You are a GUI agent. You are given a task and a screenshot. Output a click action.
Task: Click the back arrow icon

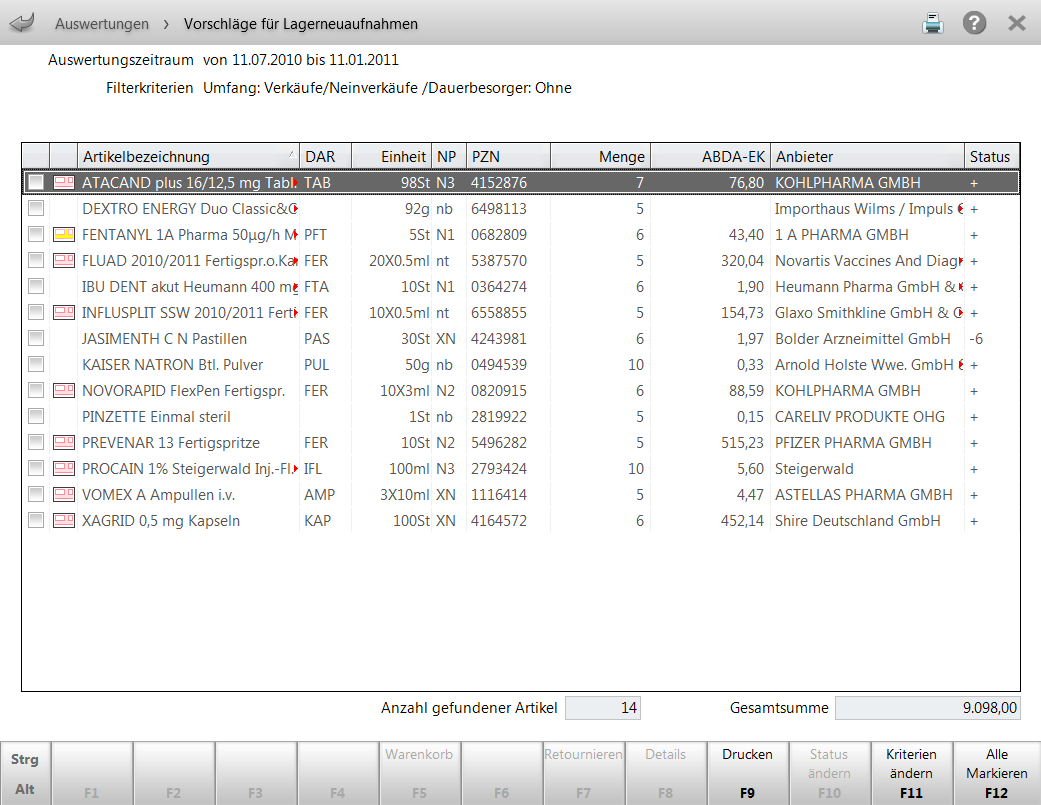[22, 23]
